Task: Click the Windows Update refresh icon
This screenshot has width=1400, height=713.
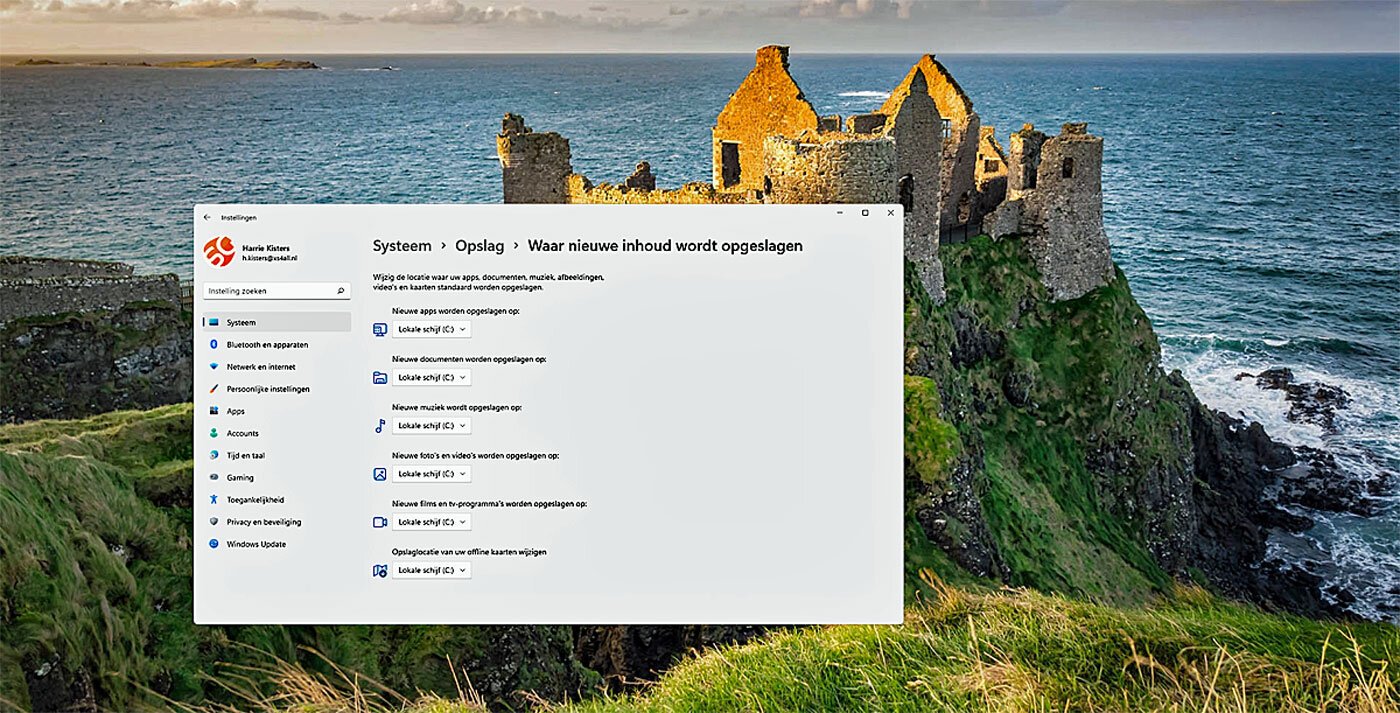Action: tap(214, 544)
